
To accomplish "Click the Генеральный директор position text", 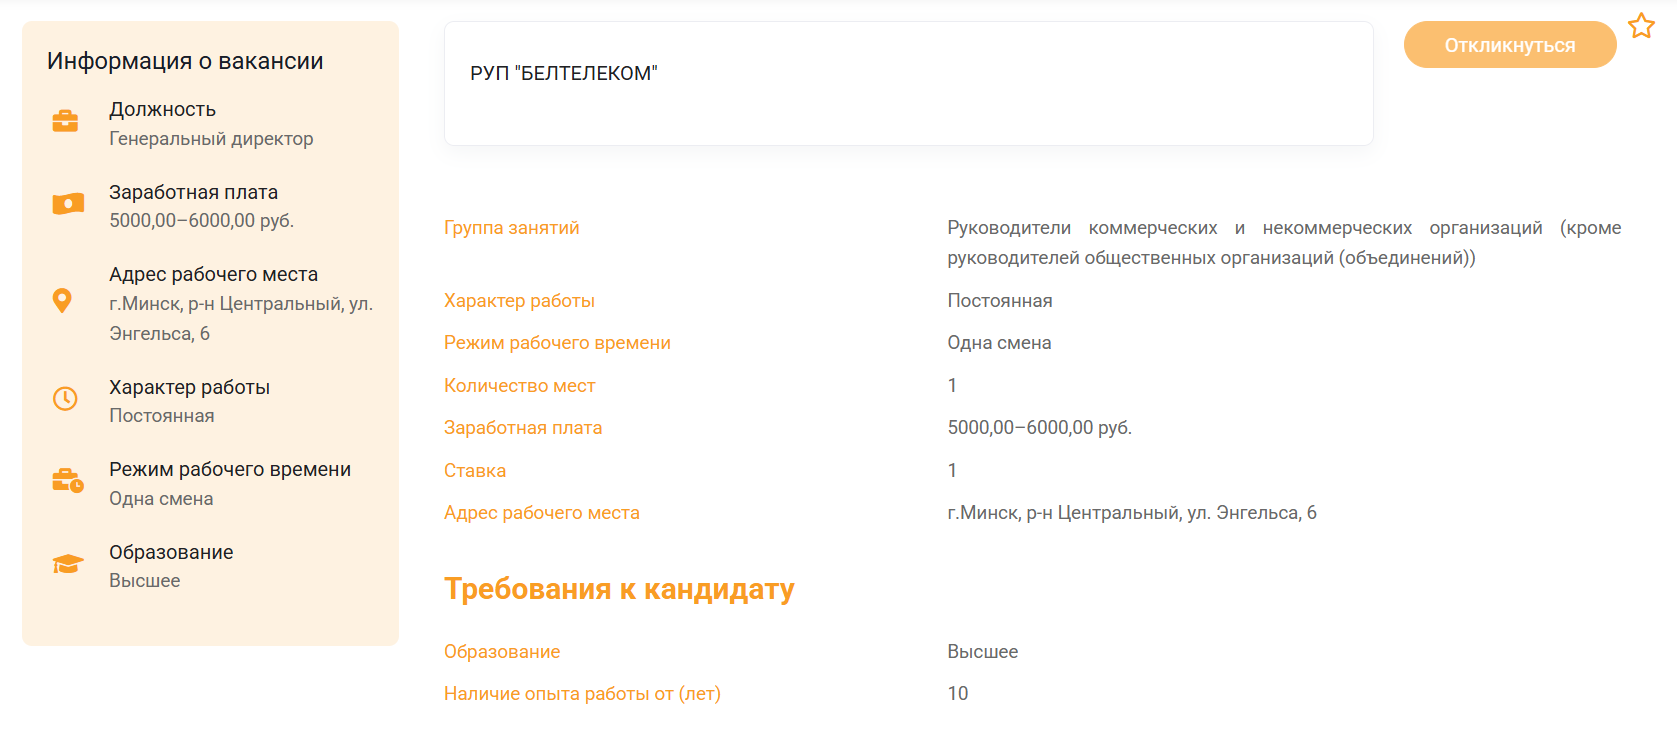I will point(211,139).
